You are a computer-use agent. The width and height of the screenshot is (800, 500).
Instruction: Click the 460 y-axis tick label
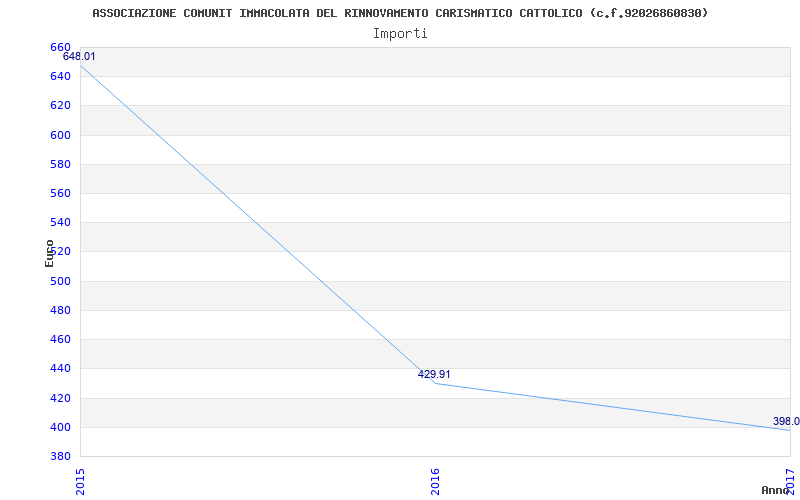pos(60,339)
